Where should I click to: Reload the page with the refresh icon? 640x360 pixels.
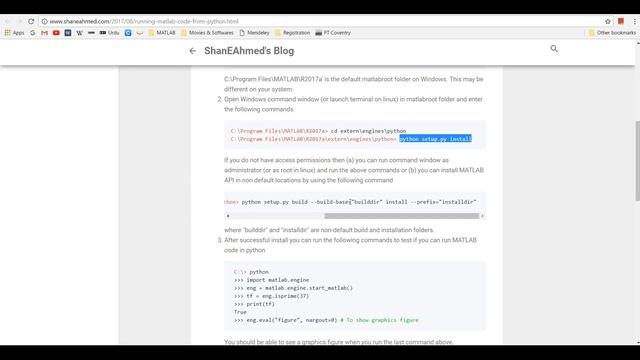coord(31,21)
